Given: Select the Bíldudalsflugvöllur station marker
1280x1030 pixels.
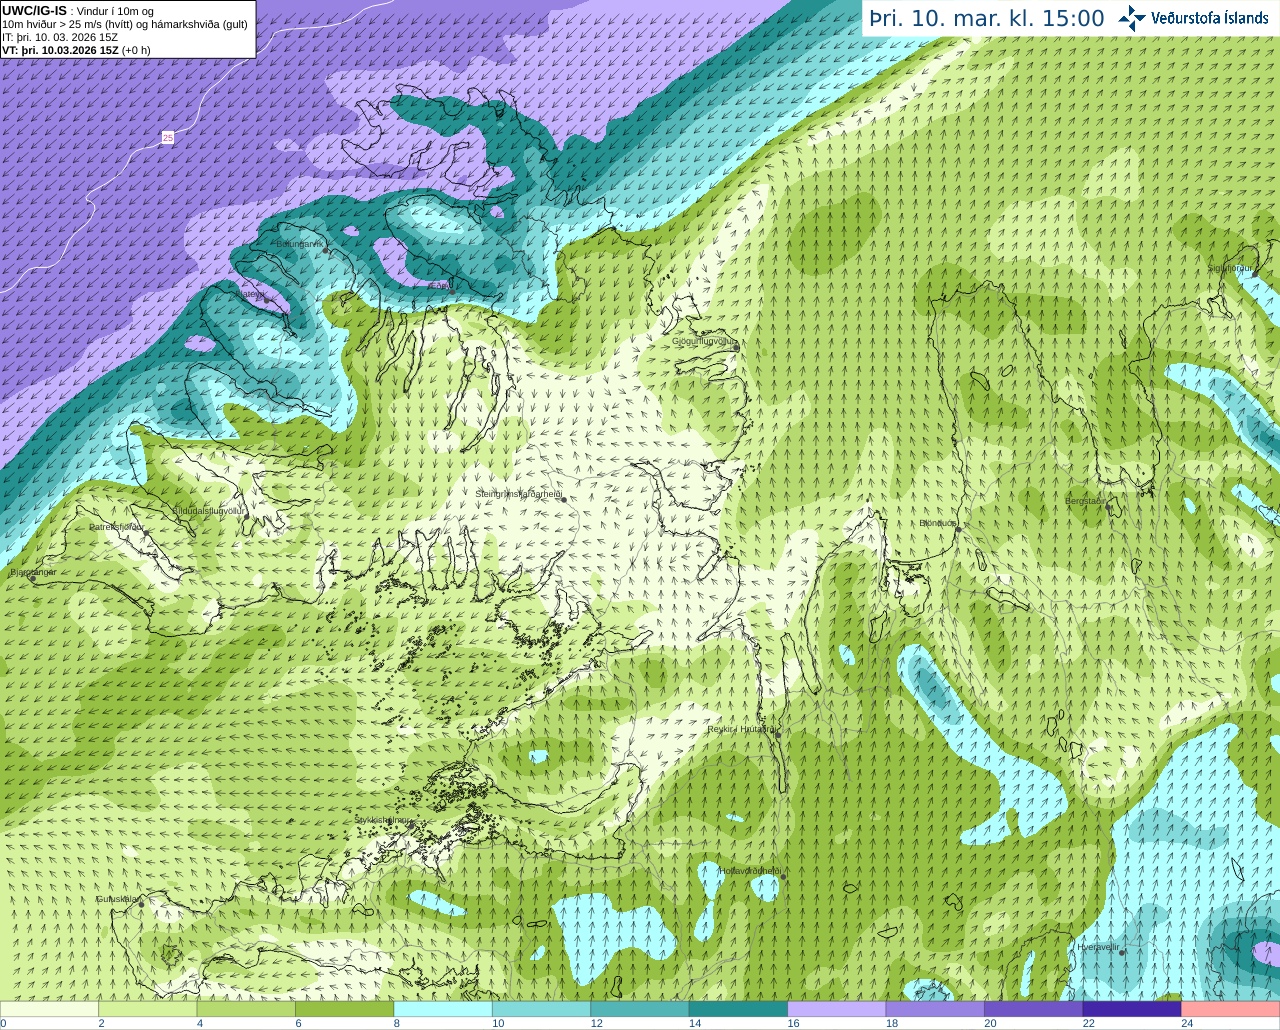Looking at the screenshot, I should click(x=247, y=516).
